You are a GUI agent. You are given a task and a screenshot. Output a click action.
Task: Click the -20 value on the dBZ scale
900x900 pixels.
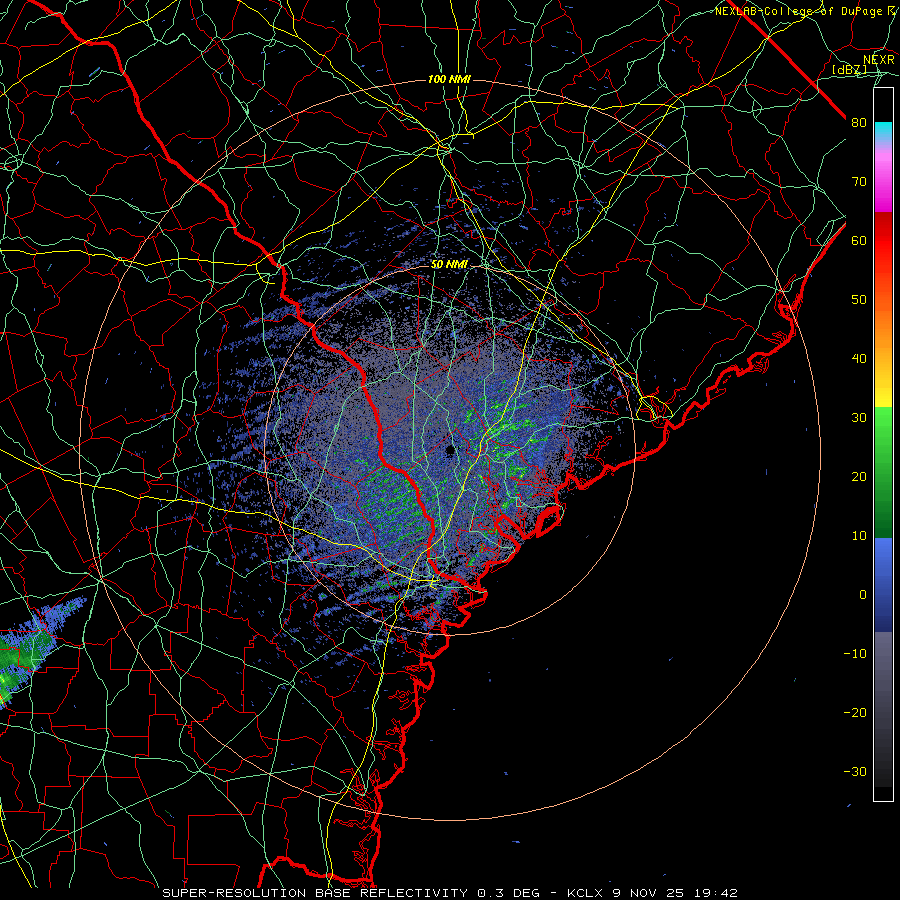click(855, 713)
